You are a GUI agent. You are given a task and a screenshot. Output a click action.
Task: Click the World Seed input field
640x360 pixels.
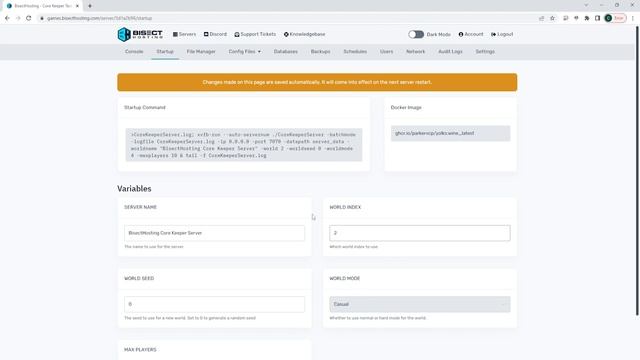click(x=214, y=304)
